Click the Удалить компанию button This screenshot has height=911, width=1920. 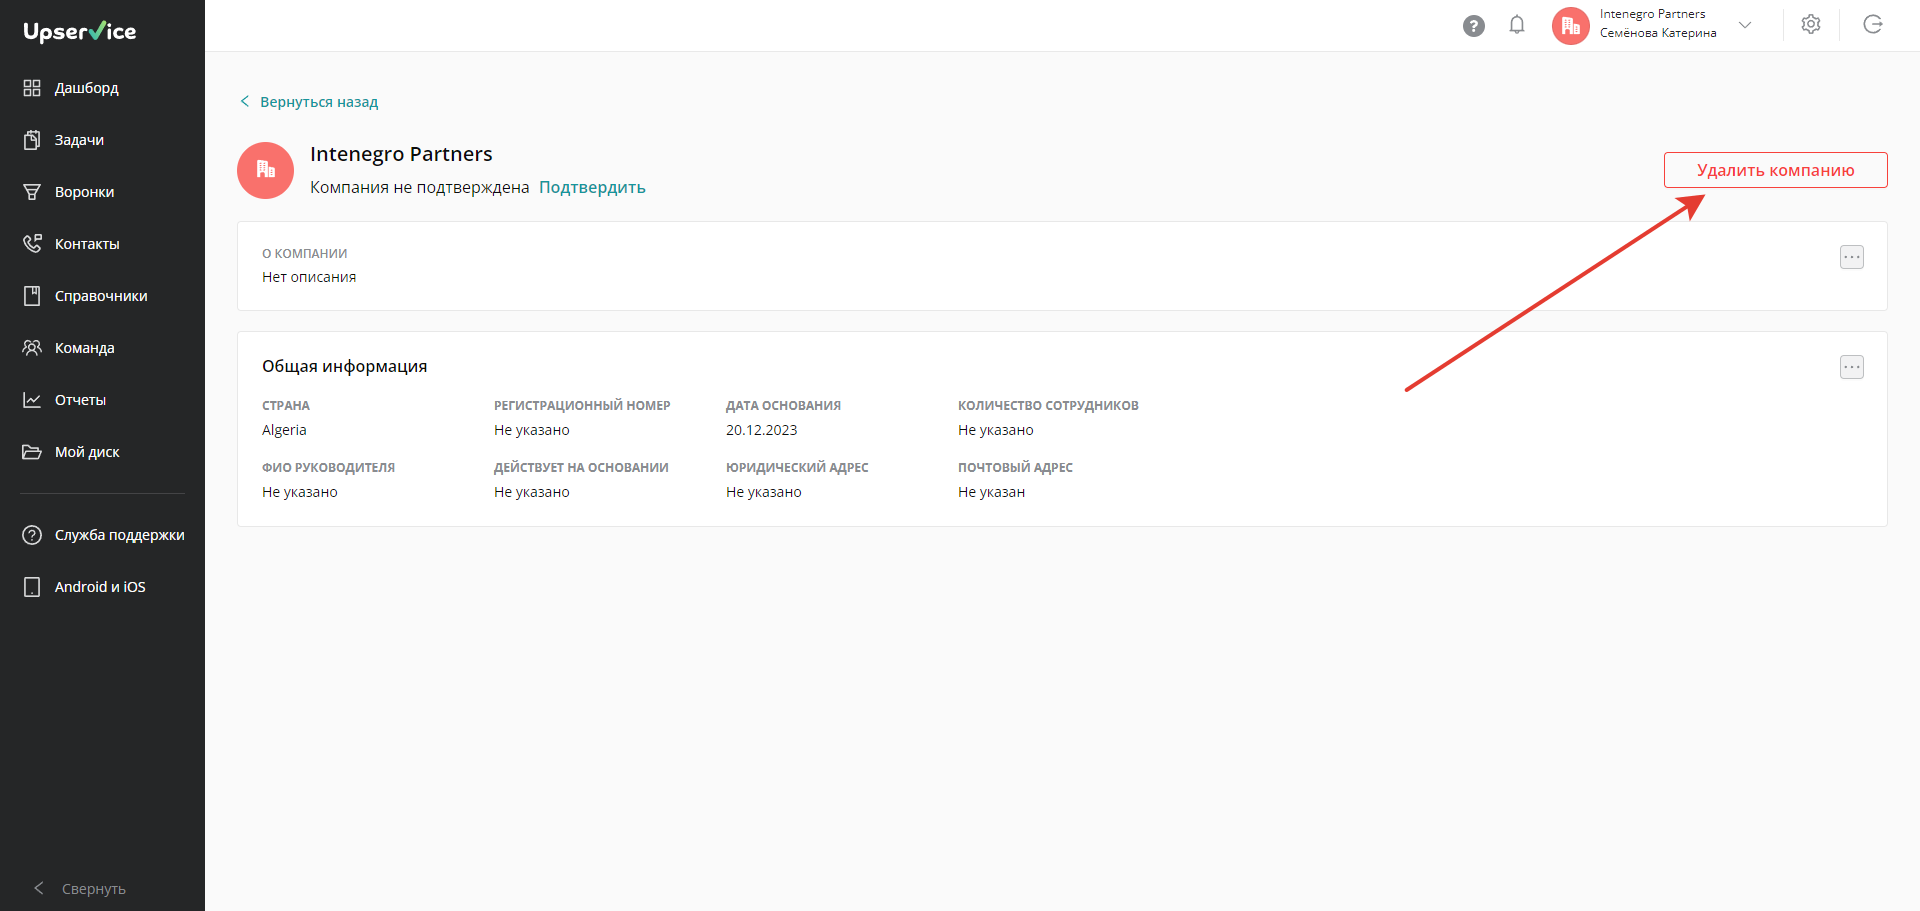pyautogui.click(x=1775, y=170)
